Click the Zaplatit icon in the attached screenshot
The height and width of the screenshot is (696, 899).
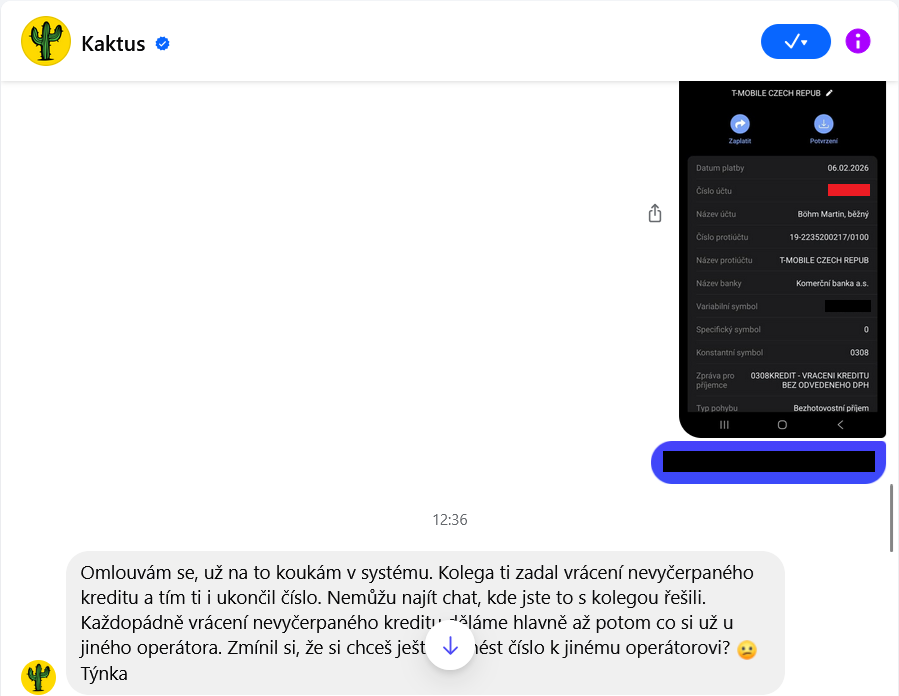coord(740,124)
